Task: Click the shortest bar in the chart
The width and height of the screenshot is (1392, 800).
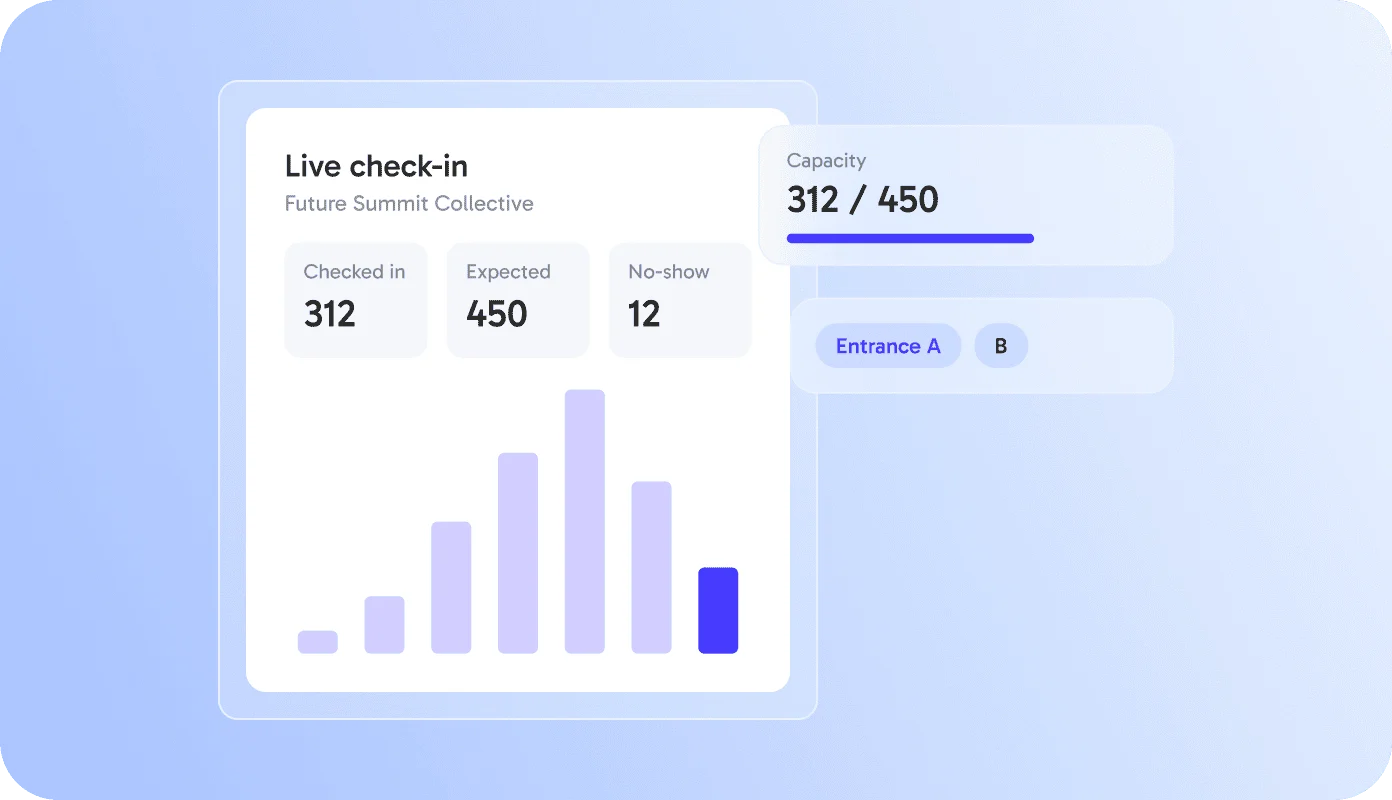Action: (318, 642)
